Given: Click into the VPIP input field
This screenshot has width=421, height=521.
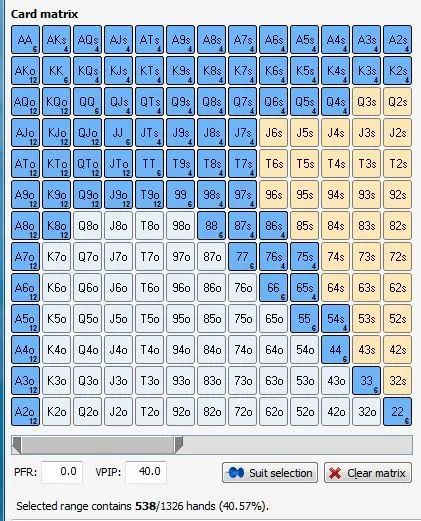Looking at the screenshot, I should coord(146,472).
